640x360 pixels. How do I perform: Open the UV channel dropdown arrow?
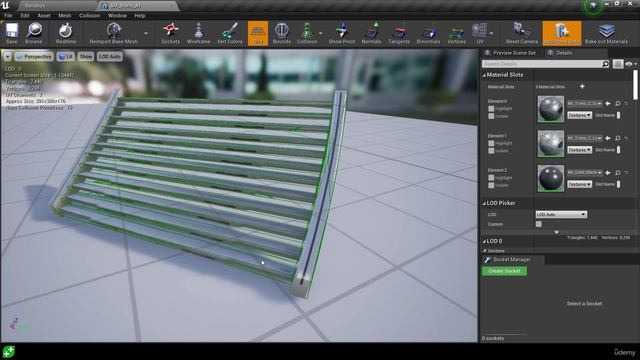click(x=491, y=33)
